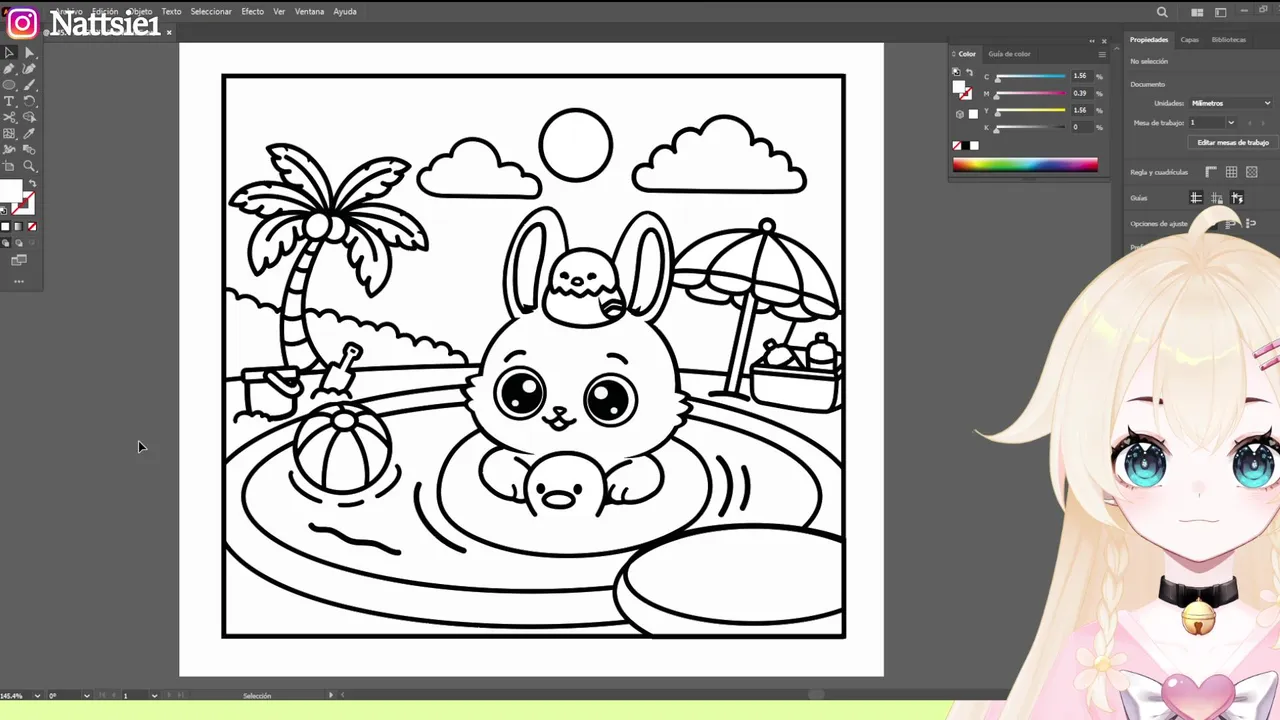Click Editar mesas de trabajo button
This screenshot has width=1280, height=720.
(x=1233, y=142)
